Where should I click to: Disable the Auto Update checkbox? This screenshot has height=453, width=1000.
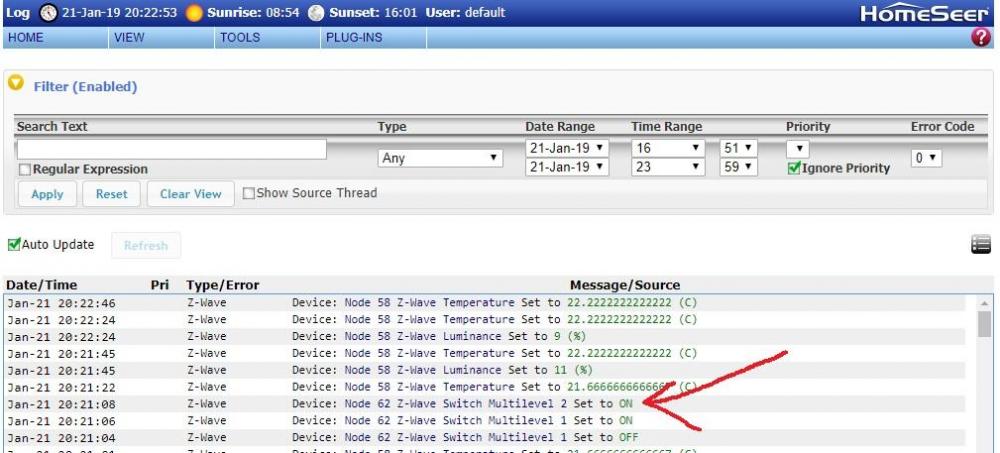14,244
